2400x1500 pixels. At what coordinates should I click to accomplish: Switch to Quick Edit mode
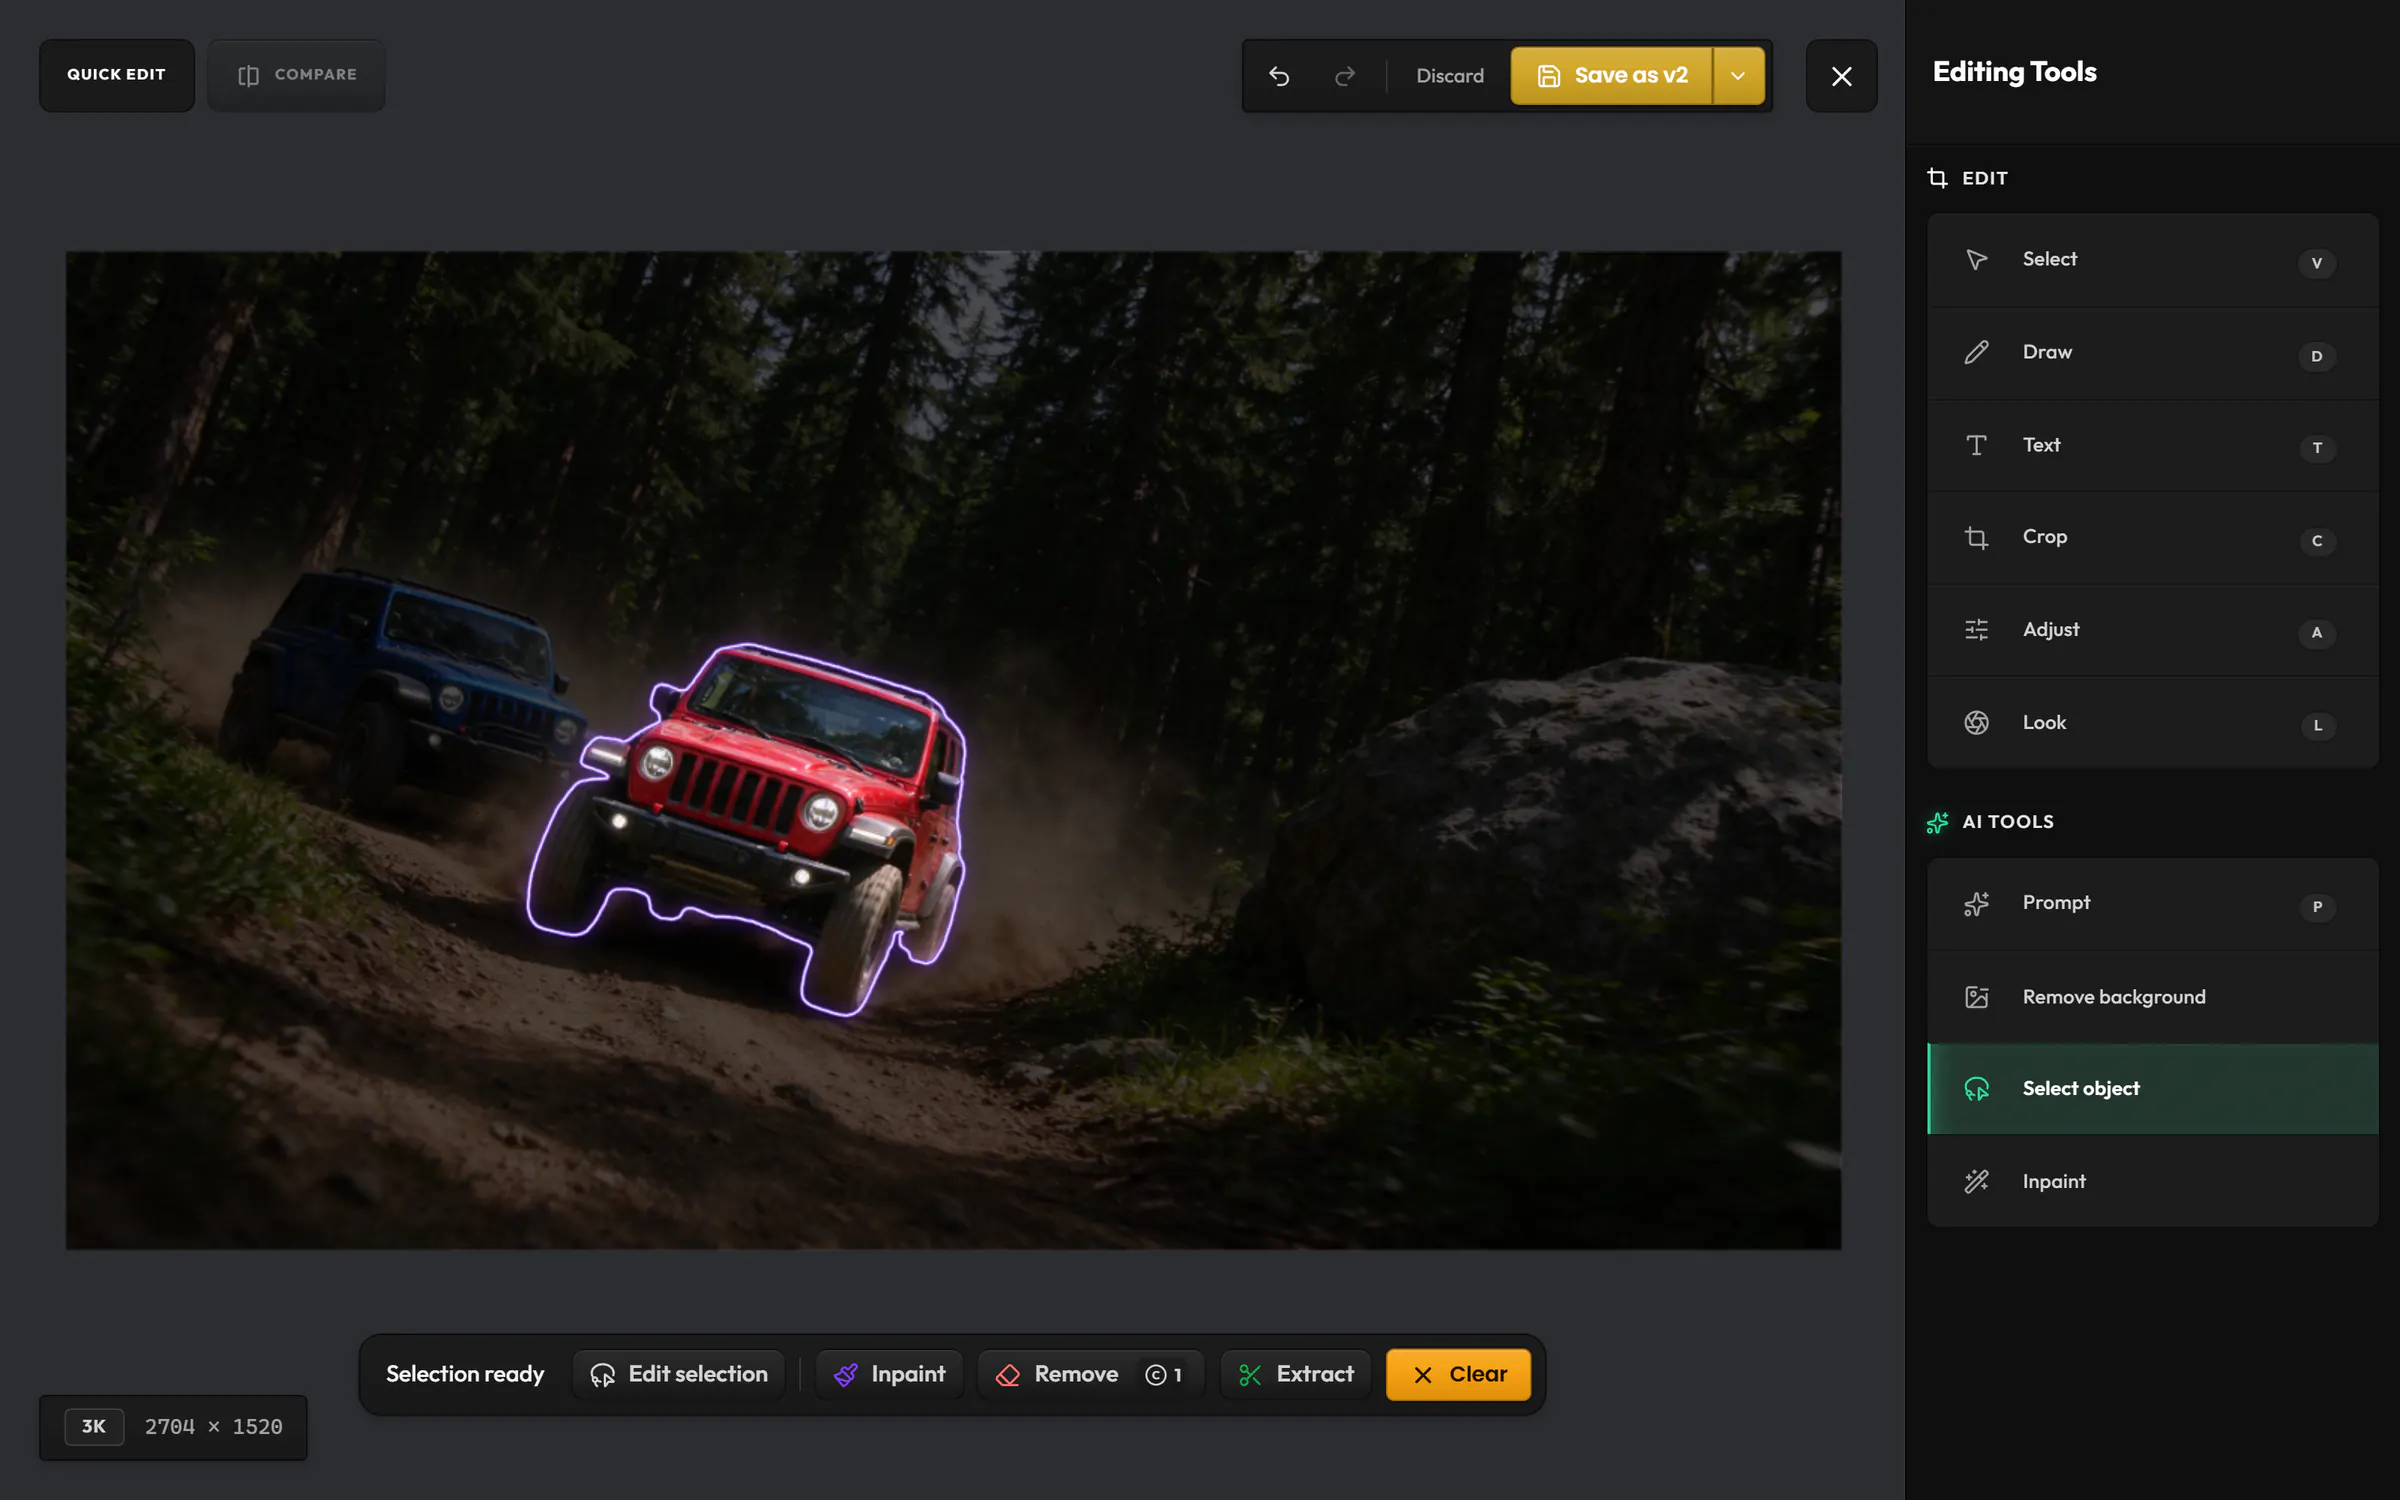tap(116, 75)
